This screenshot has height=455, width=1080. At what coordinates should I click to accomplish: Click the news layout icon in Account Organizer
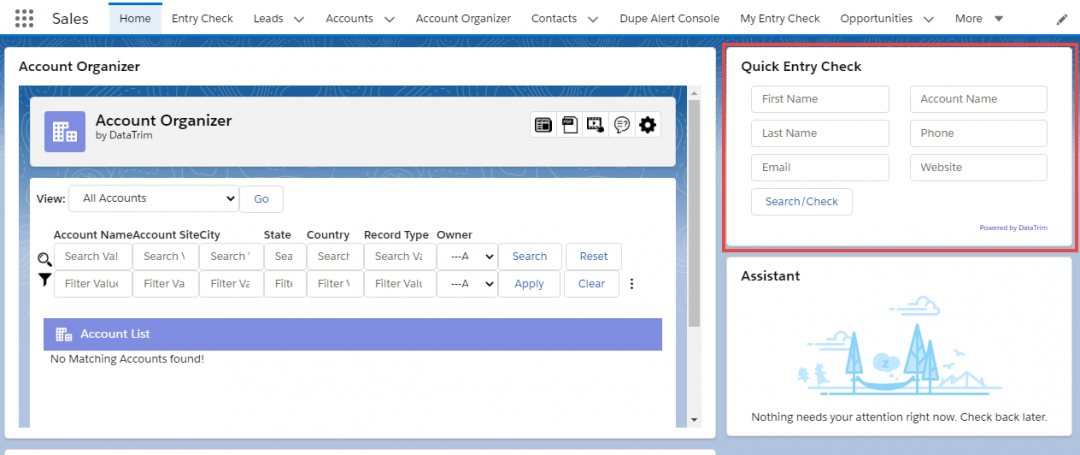[544, 125]
